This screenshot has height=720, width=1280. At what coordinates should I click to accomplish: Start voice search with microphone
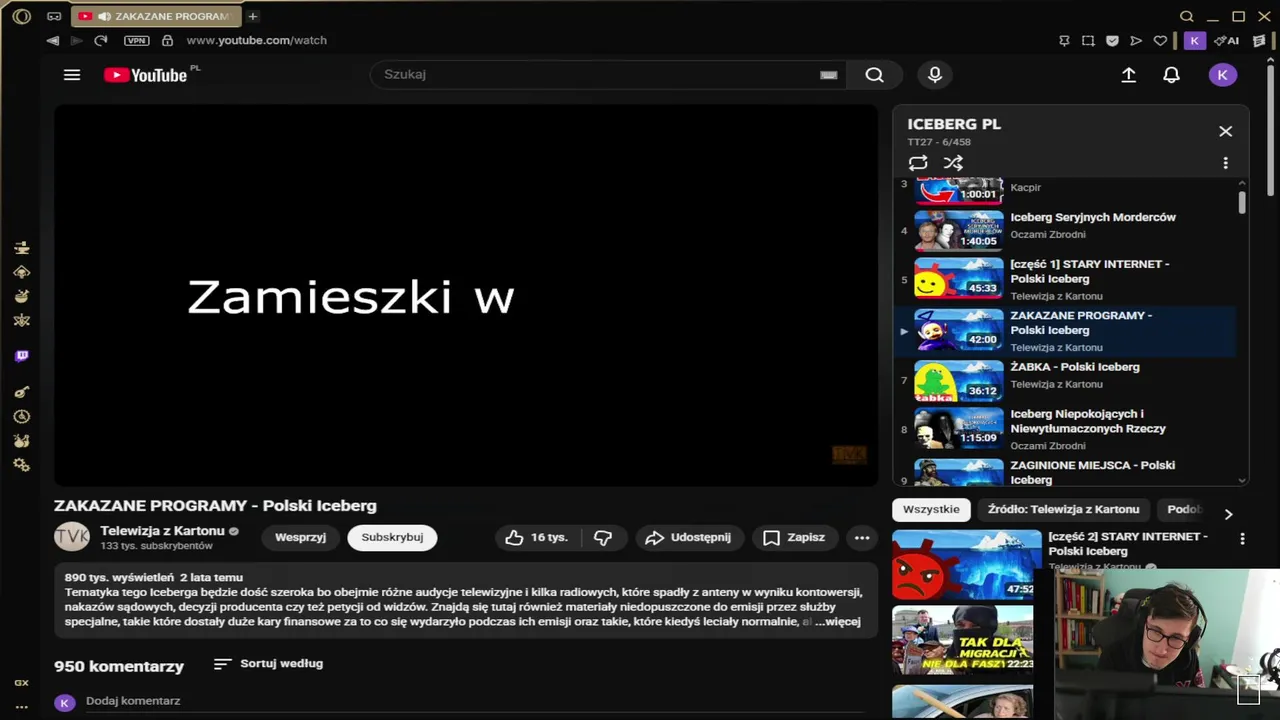(x=935, y=75)
